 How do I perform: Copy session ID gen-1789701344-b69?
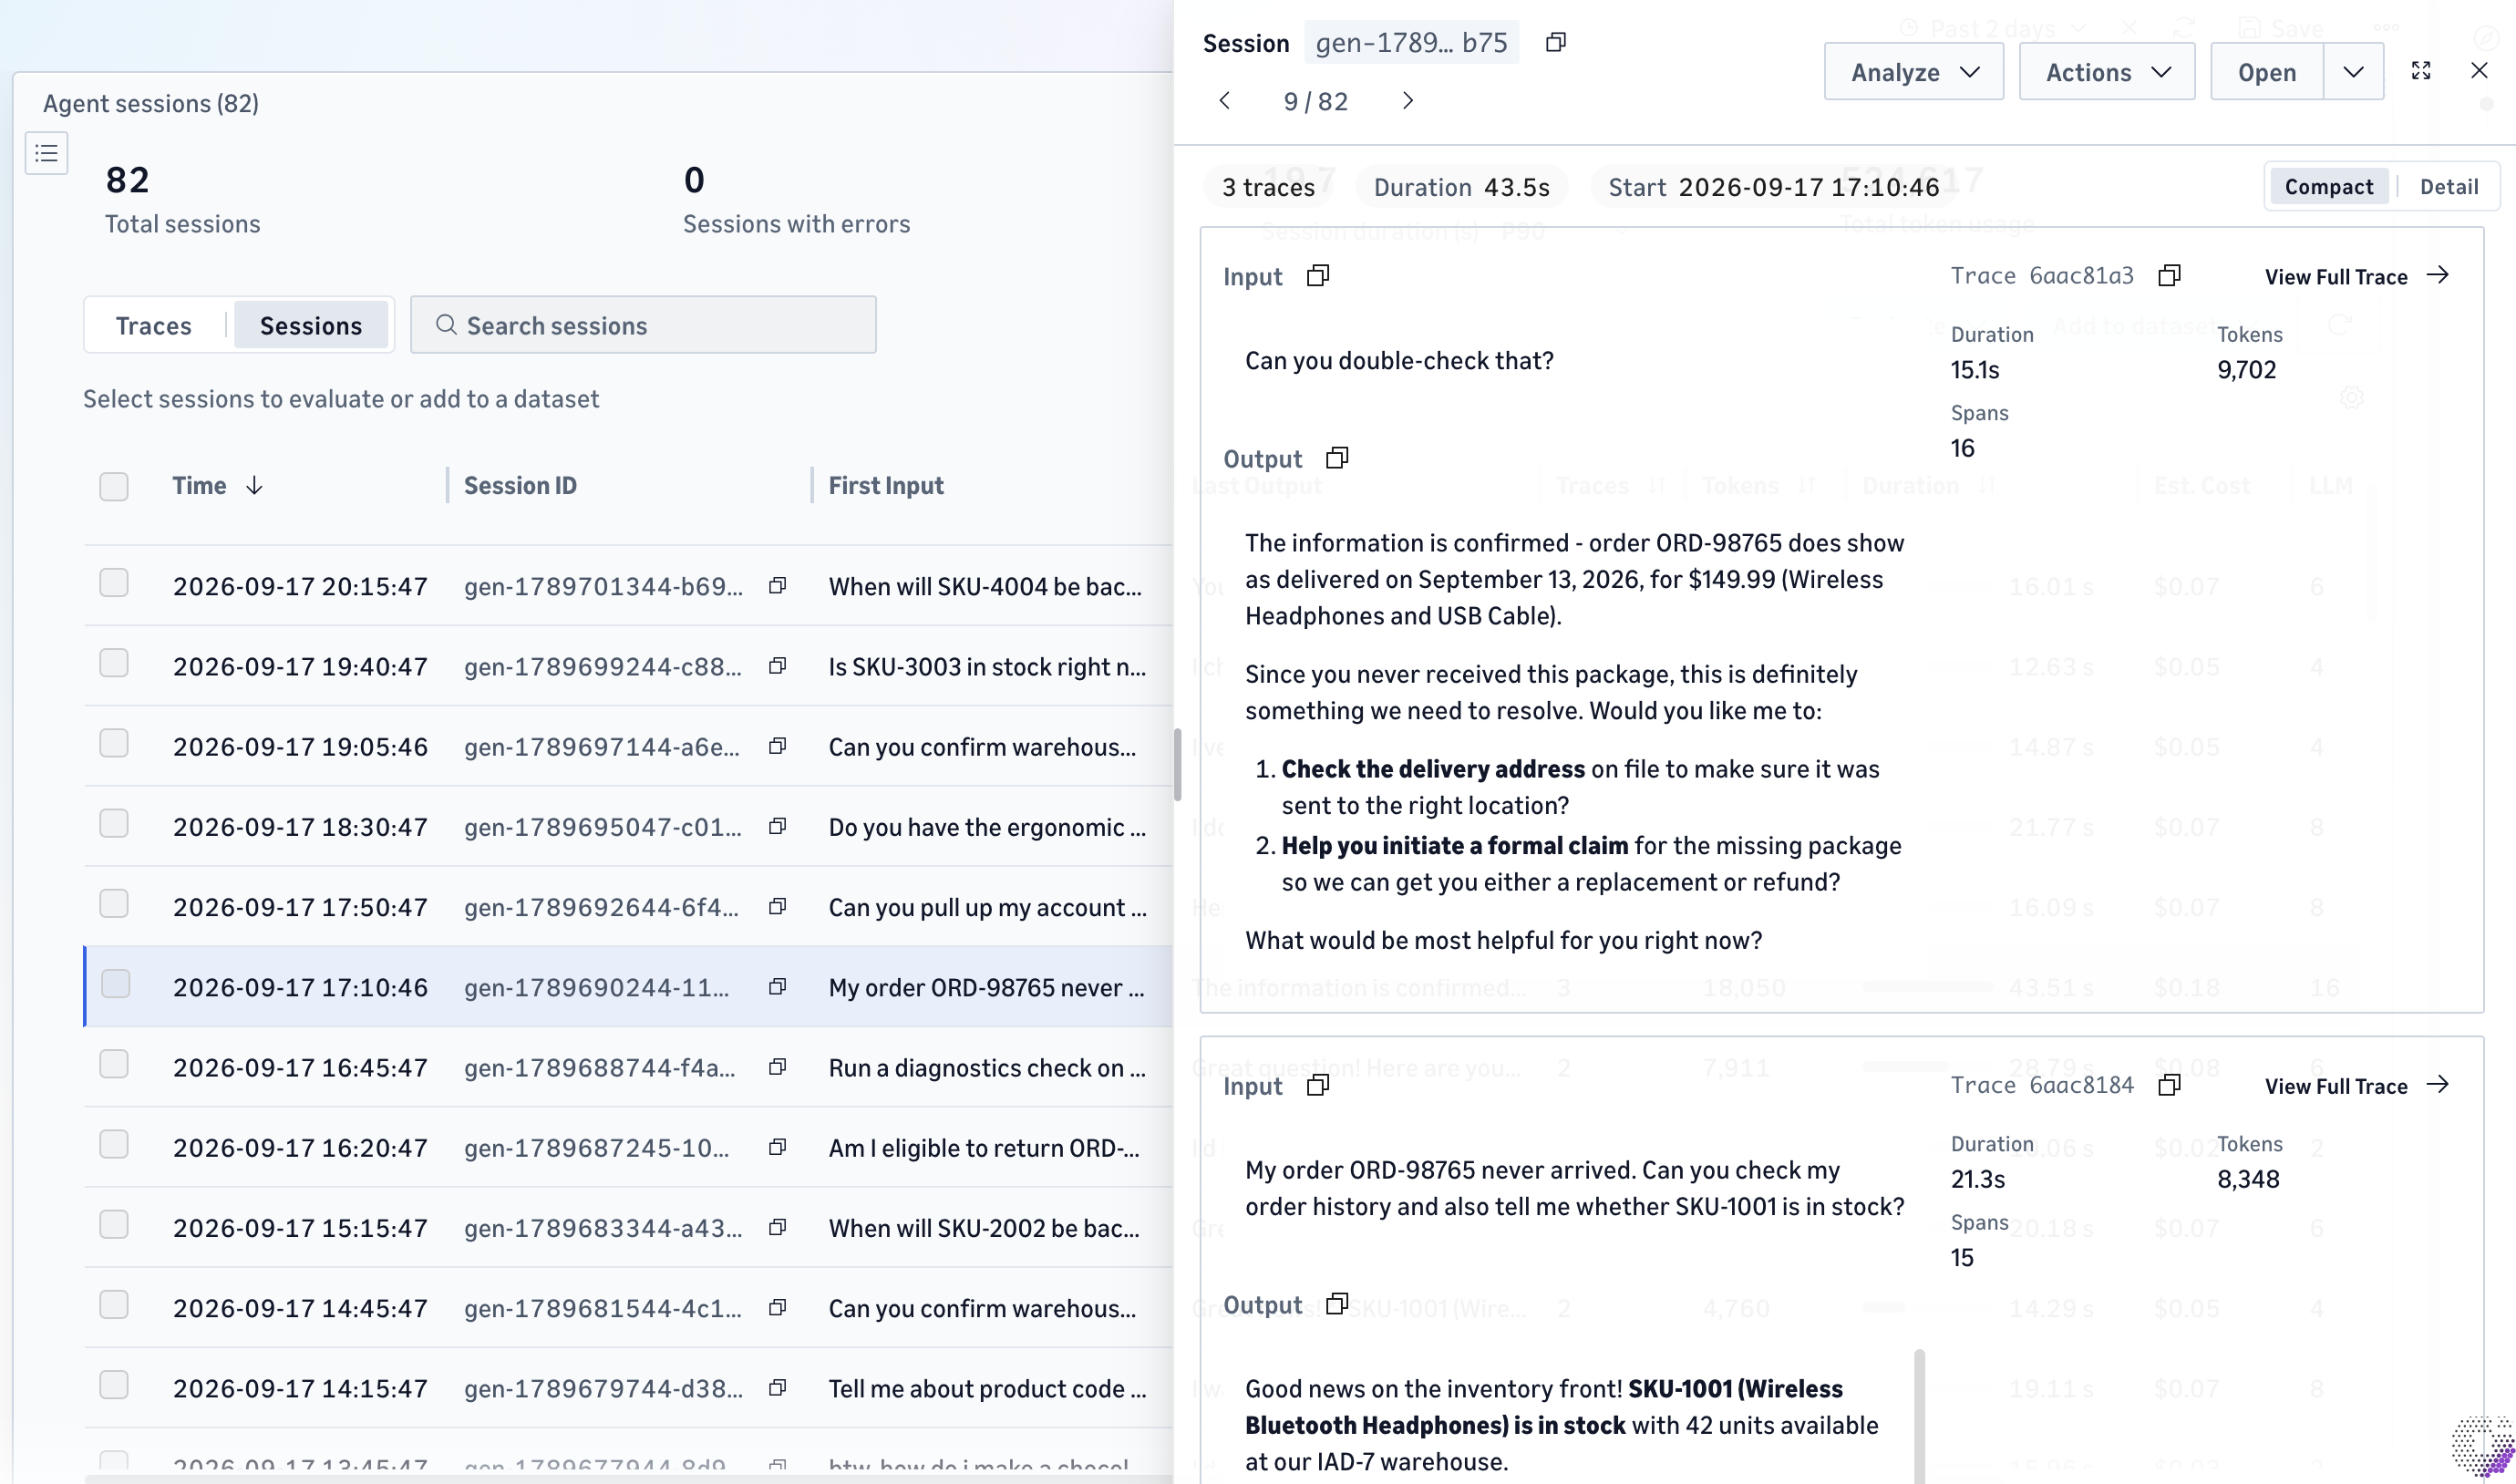pos(777,586)
